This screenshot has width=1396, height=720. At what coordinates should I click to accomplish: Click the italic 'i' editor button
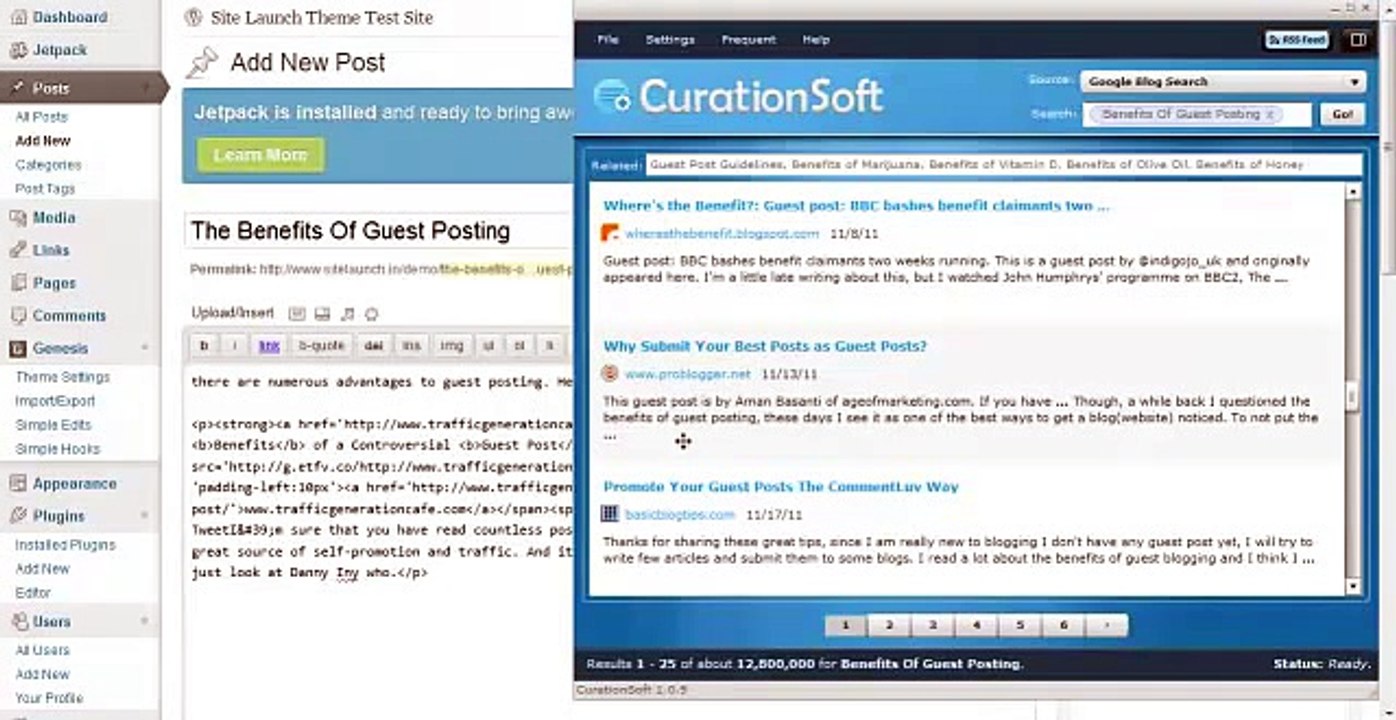click(235, 346)
